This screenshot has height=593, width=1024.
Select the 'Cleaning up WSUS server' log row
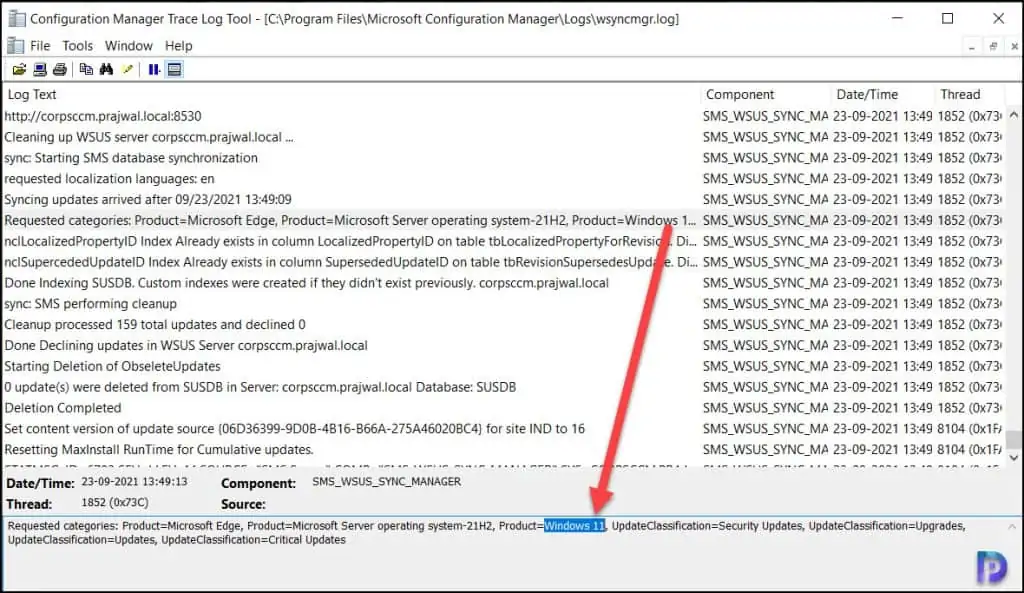[x=503, y=137]
